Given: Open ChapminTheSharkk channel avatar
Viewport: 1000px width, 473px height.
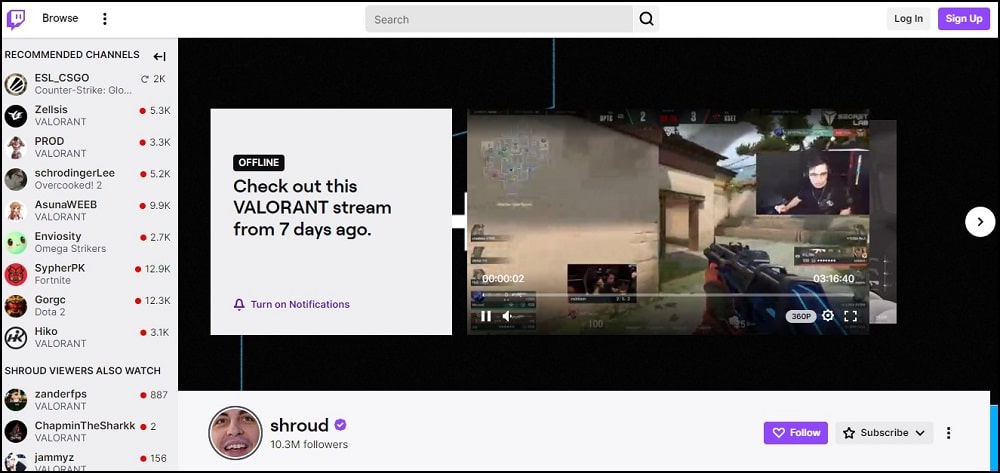Looking at the screenshot, I should pyautogui.click(x=16, y=432).
